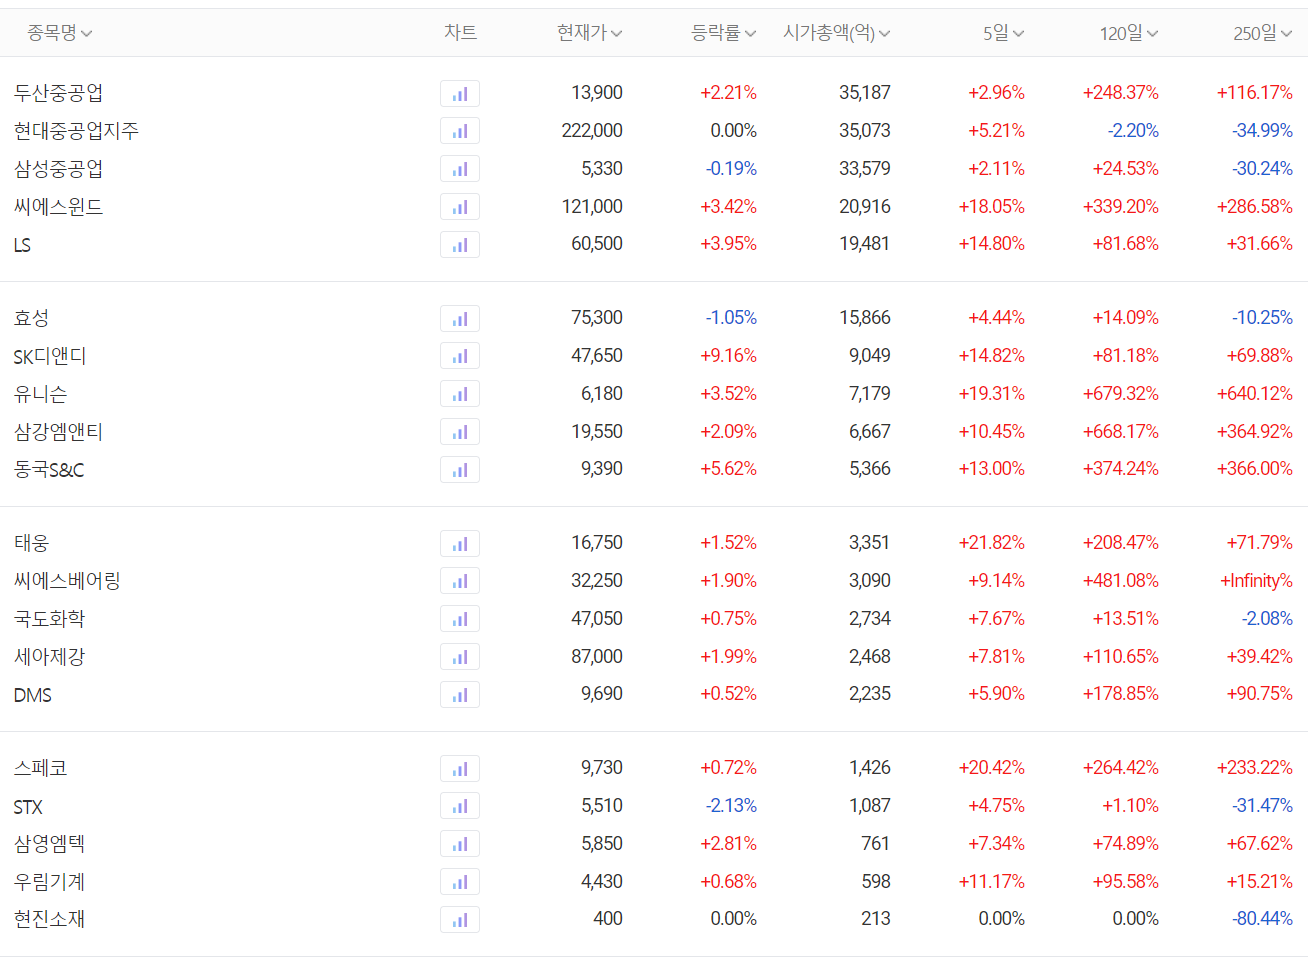The image size is (1308, 963).
Task: Open chart icon for 유니슨
Action: pos(460,394)
